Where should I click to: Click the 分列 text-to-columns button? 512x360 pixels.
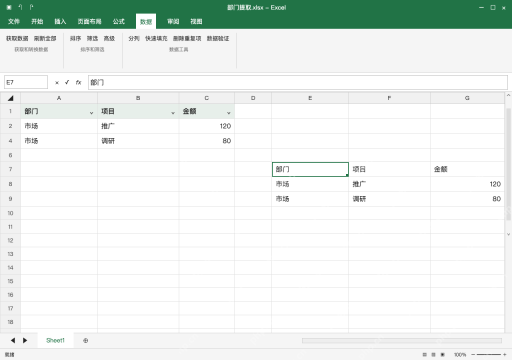click(x=134, y=39)
